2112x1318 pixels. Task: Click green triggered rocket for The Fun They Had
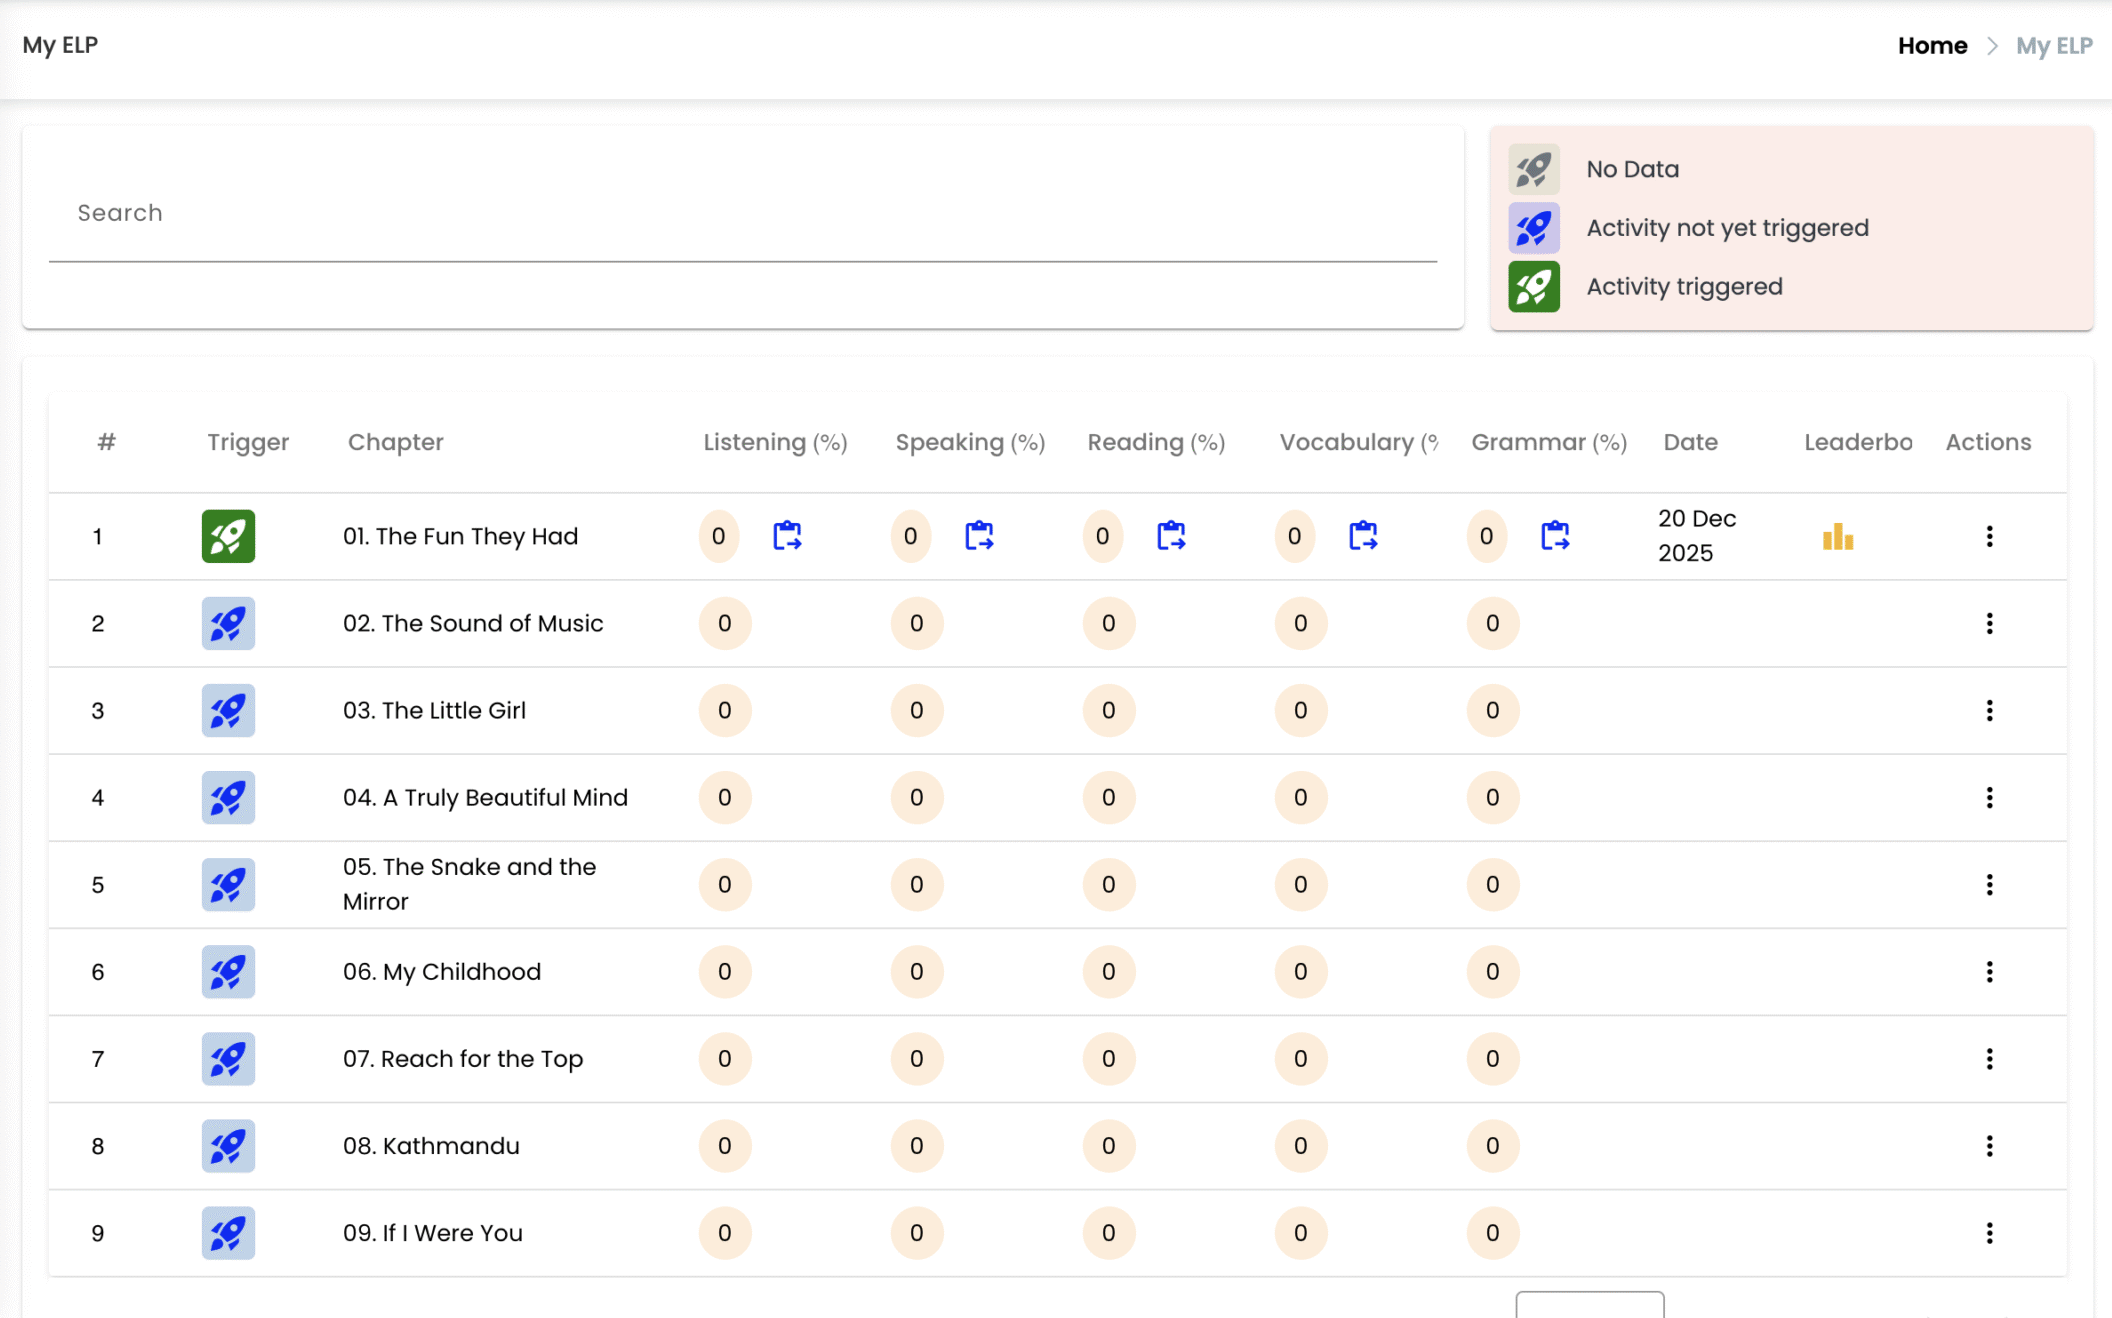pos(228,536)
